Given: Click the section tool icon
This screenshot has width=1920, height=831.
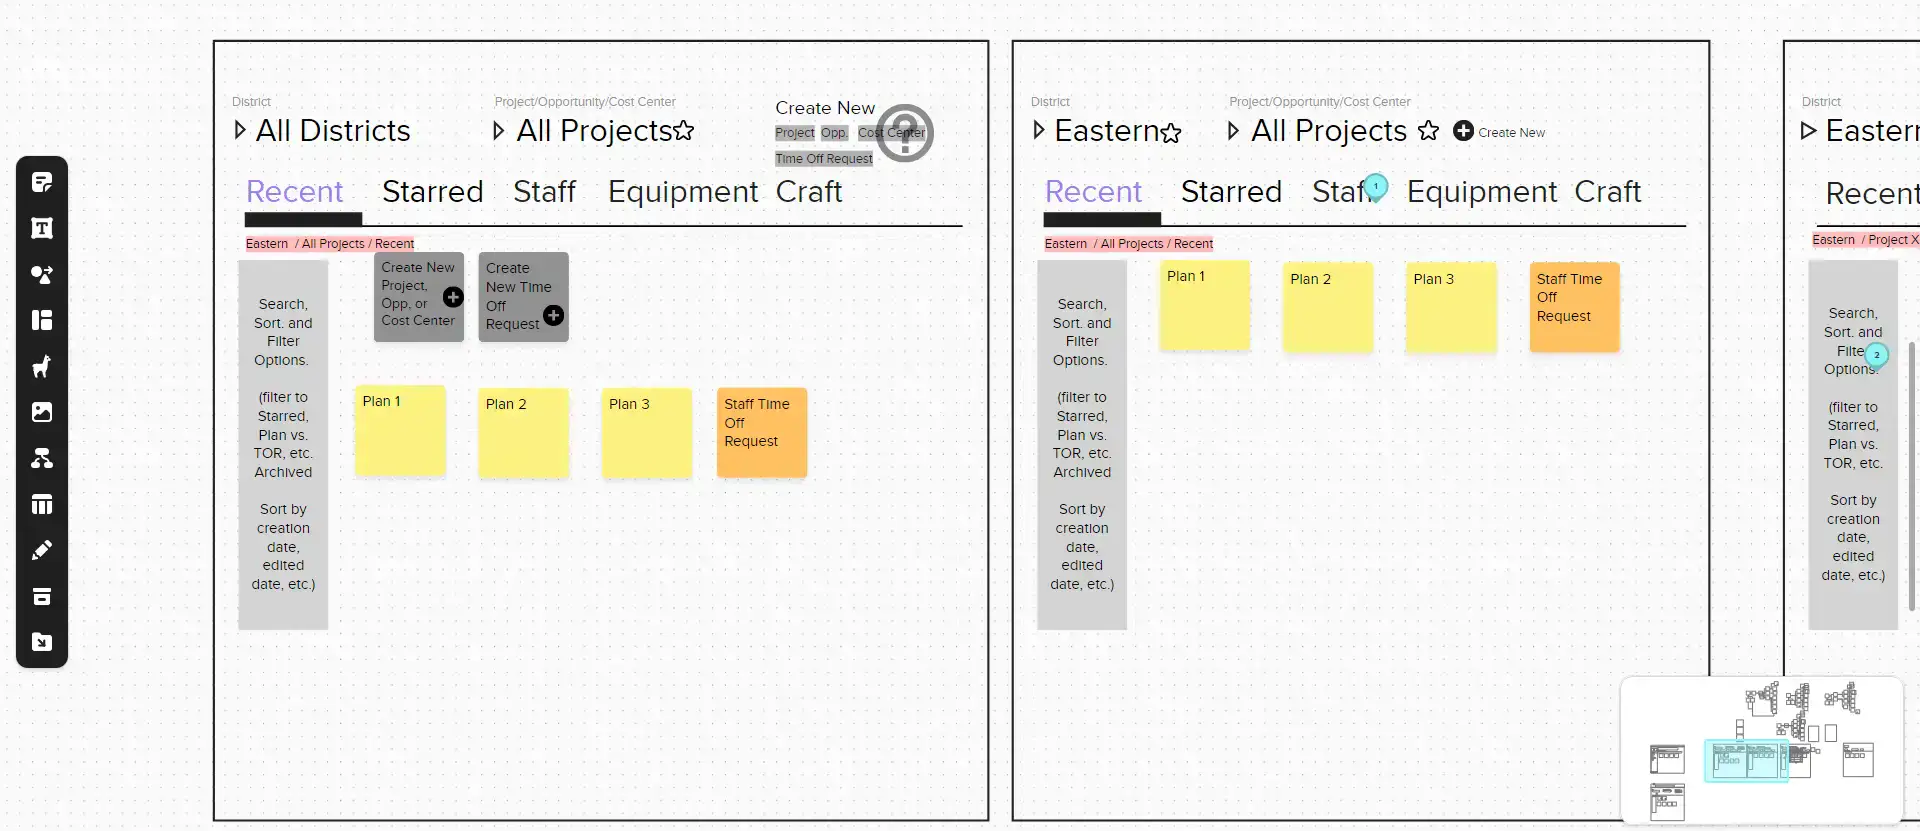Looking at the screenshot, I should [41, 320].
